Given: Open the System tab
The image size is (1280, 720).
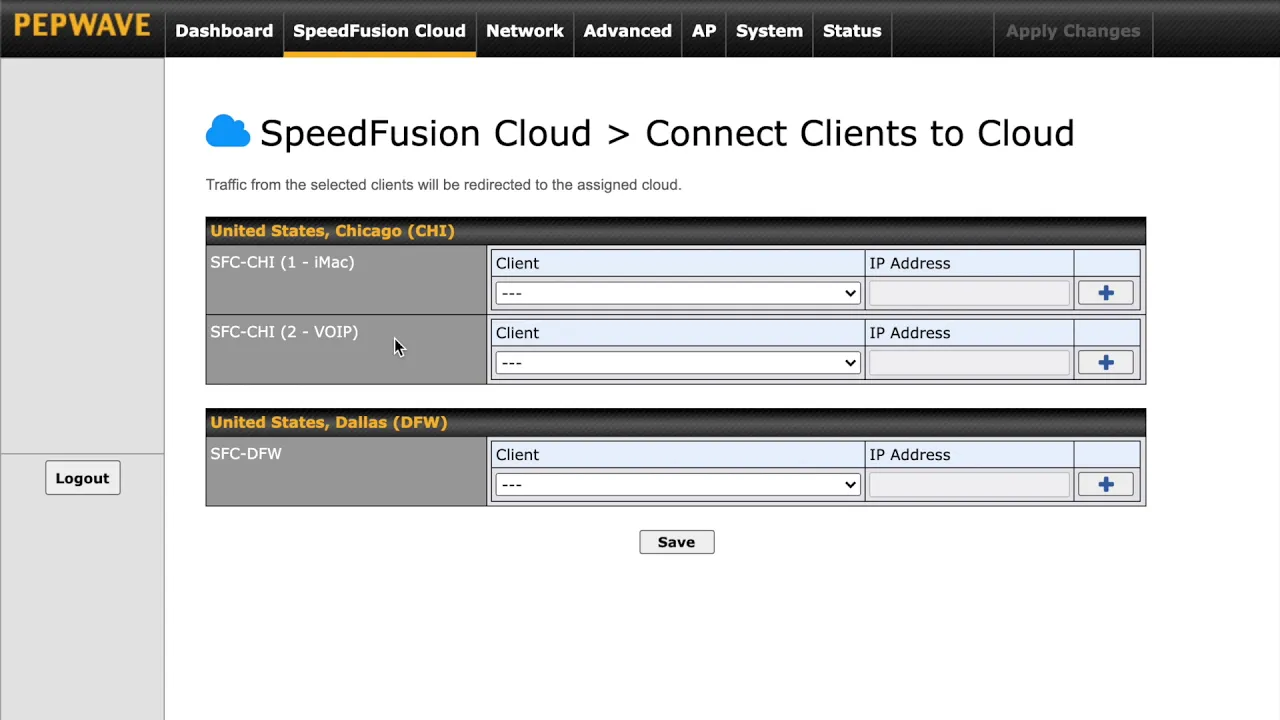Looking at the screenshot, I should click(x=769, y=30).
